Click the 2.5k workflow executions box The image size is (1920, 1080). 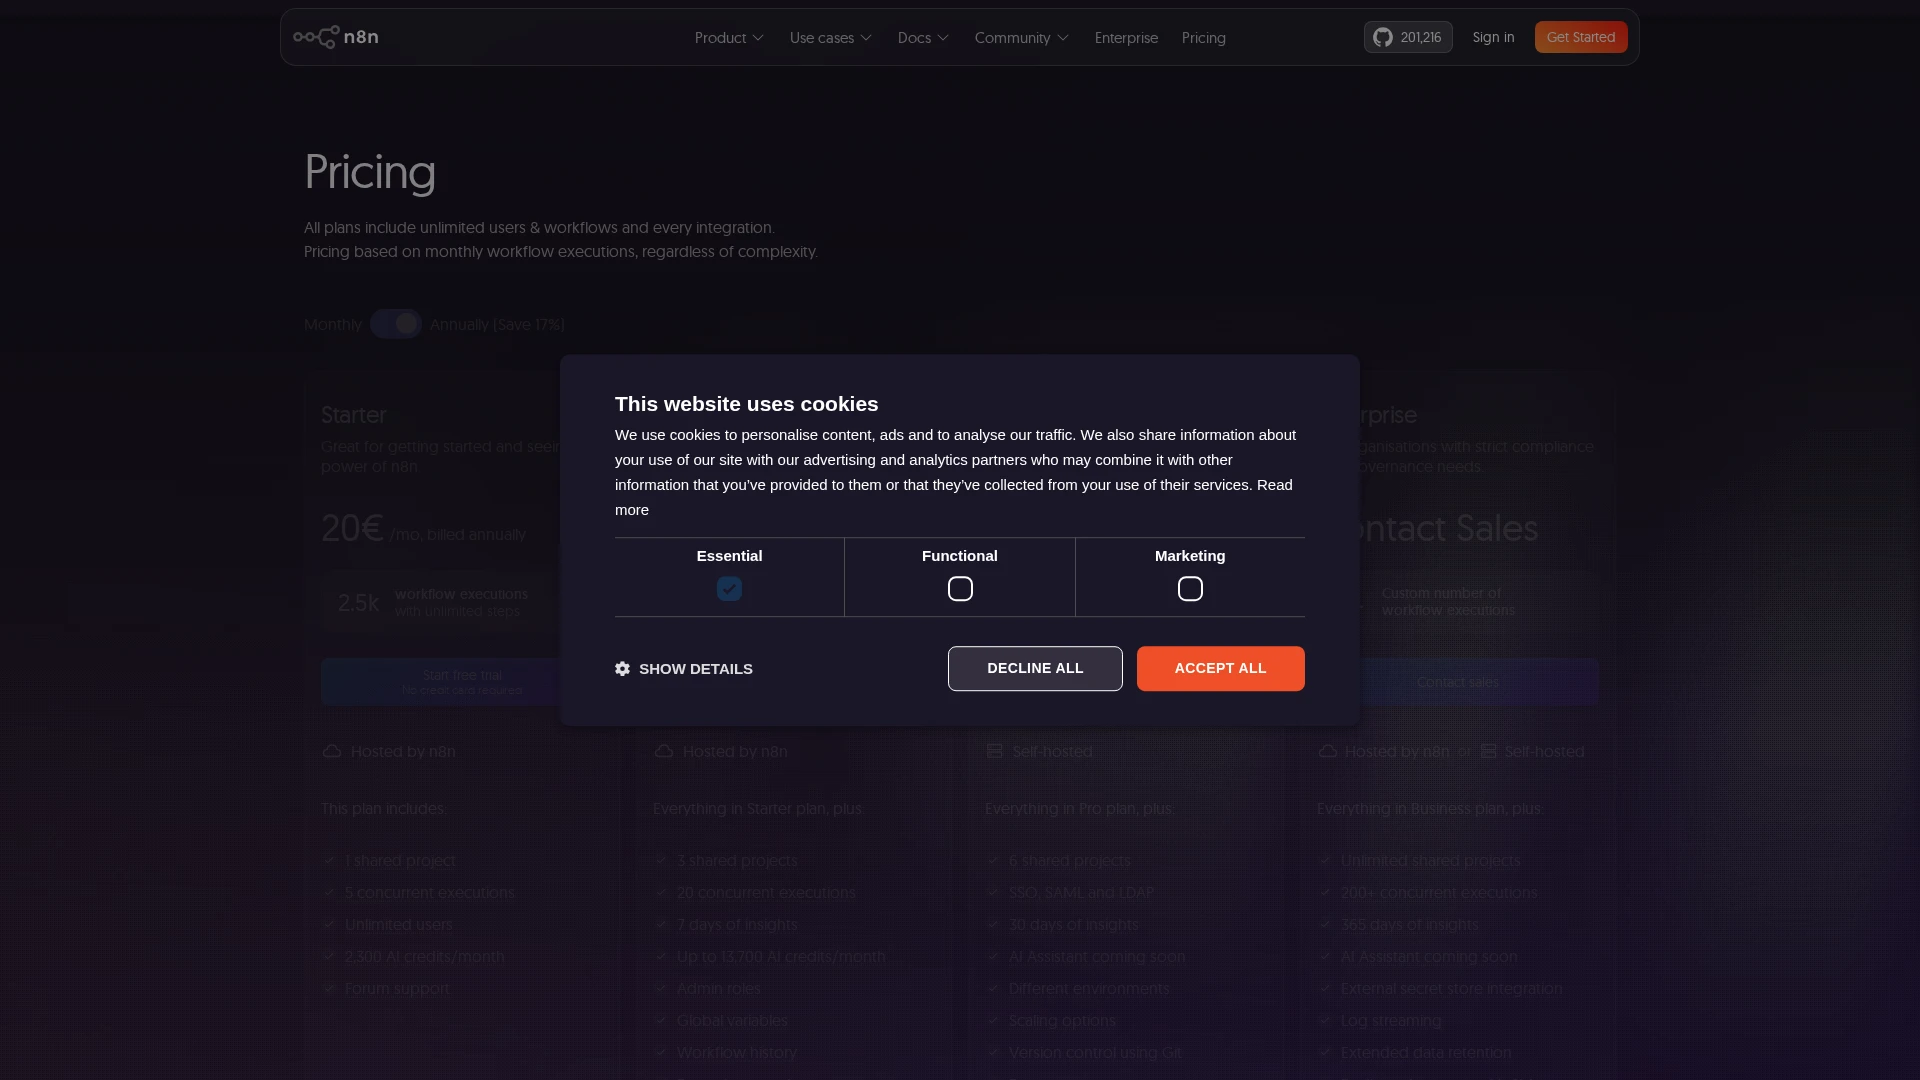pos(461,602)
